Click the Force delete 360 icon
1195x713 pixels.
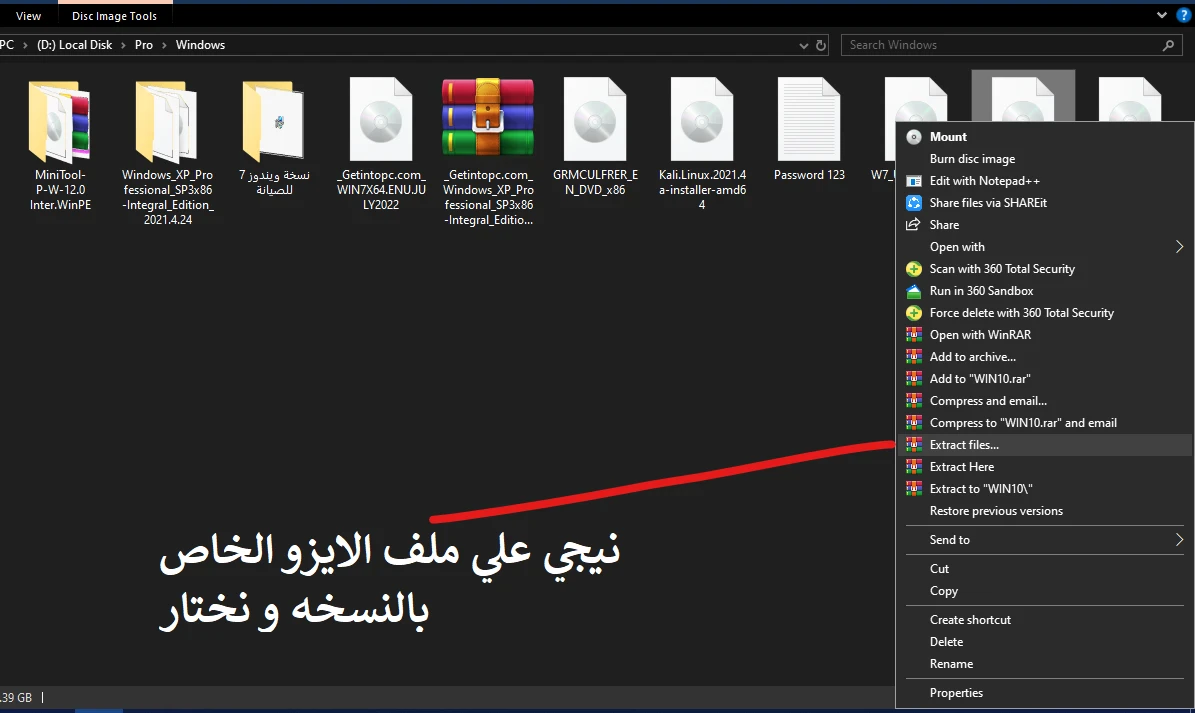[x=914, y=313]
